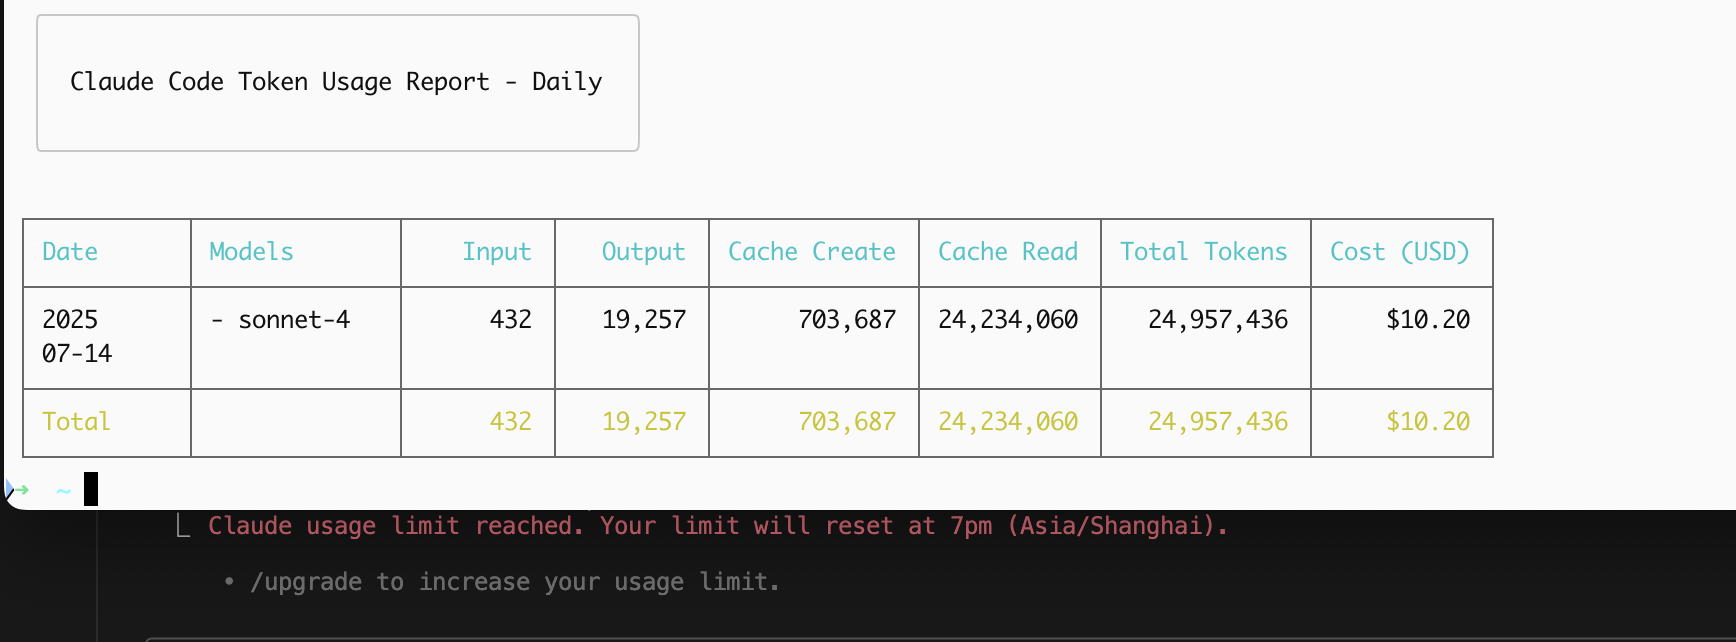Click the green prompt arrow icon
Screen dimensions: 1736x642
click(x=20, y=490)
